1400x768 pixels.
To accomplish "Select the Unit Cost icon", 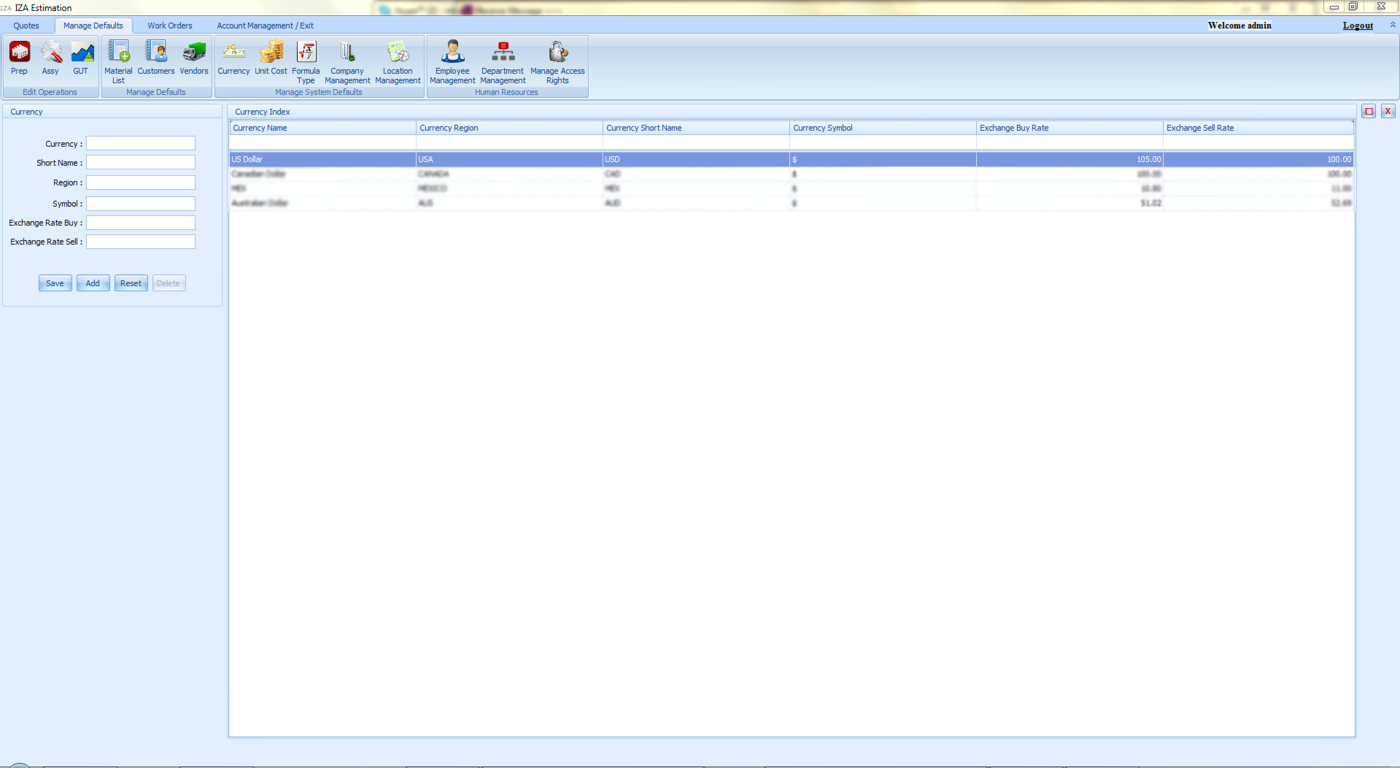I will 271,58.
